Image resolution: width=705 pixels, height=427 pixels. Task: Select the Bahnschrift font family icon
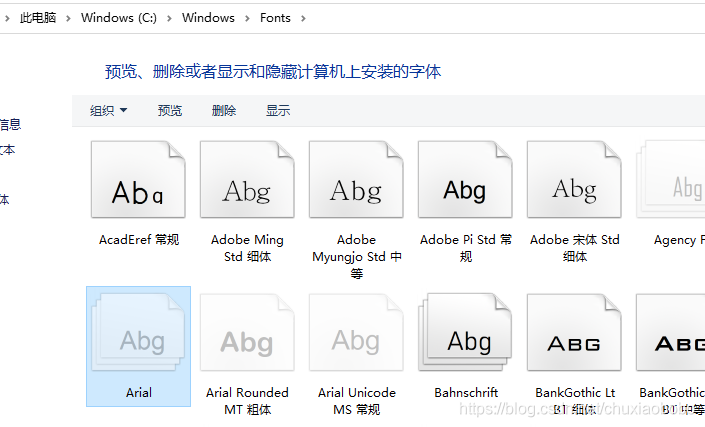coord(465,332)
